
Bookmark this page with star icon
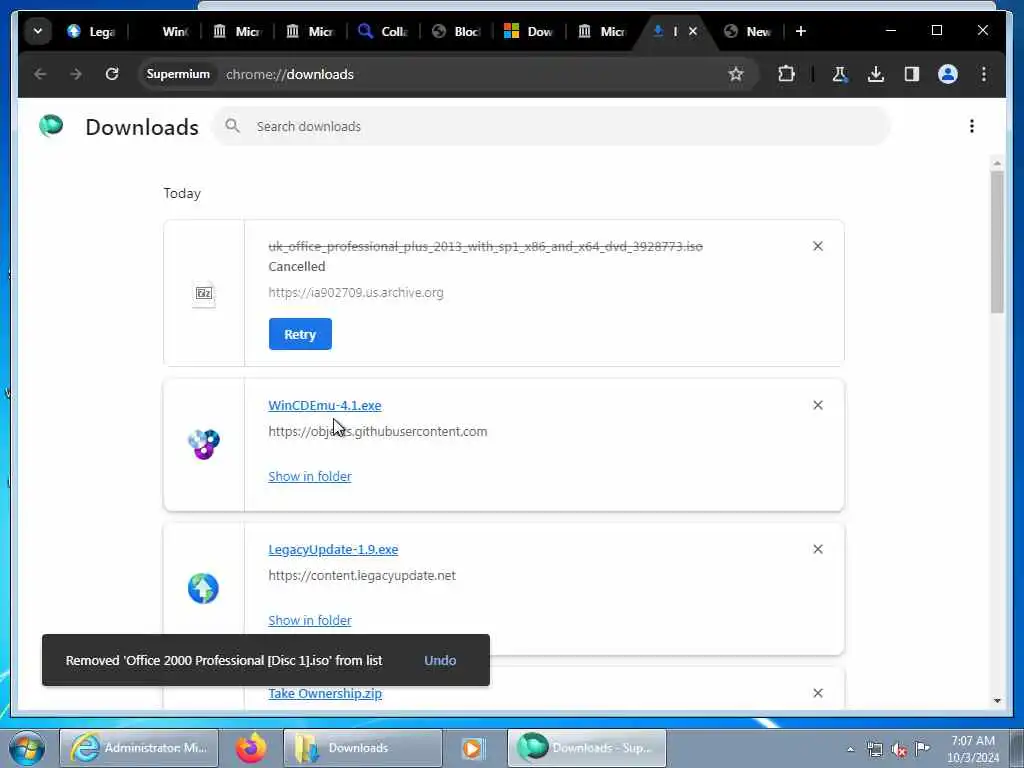coord(736,74)
